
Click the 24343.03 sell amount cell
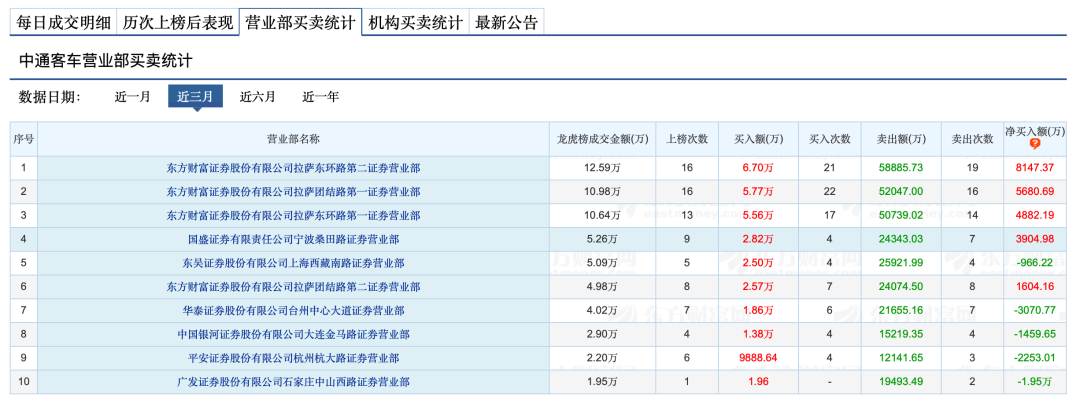pos(901,239)
